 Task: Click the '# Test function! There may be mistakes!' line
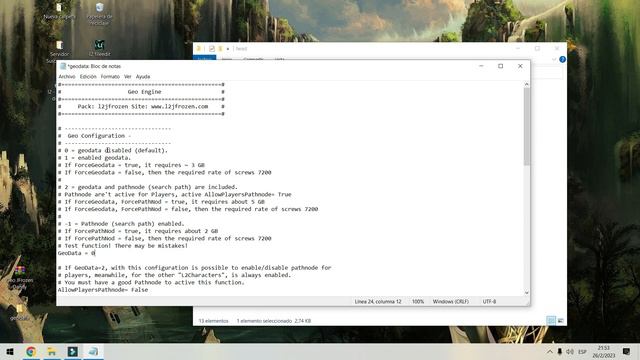tap(123, 246)
